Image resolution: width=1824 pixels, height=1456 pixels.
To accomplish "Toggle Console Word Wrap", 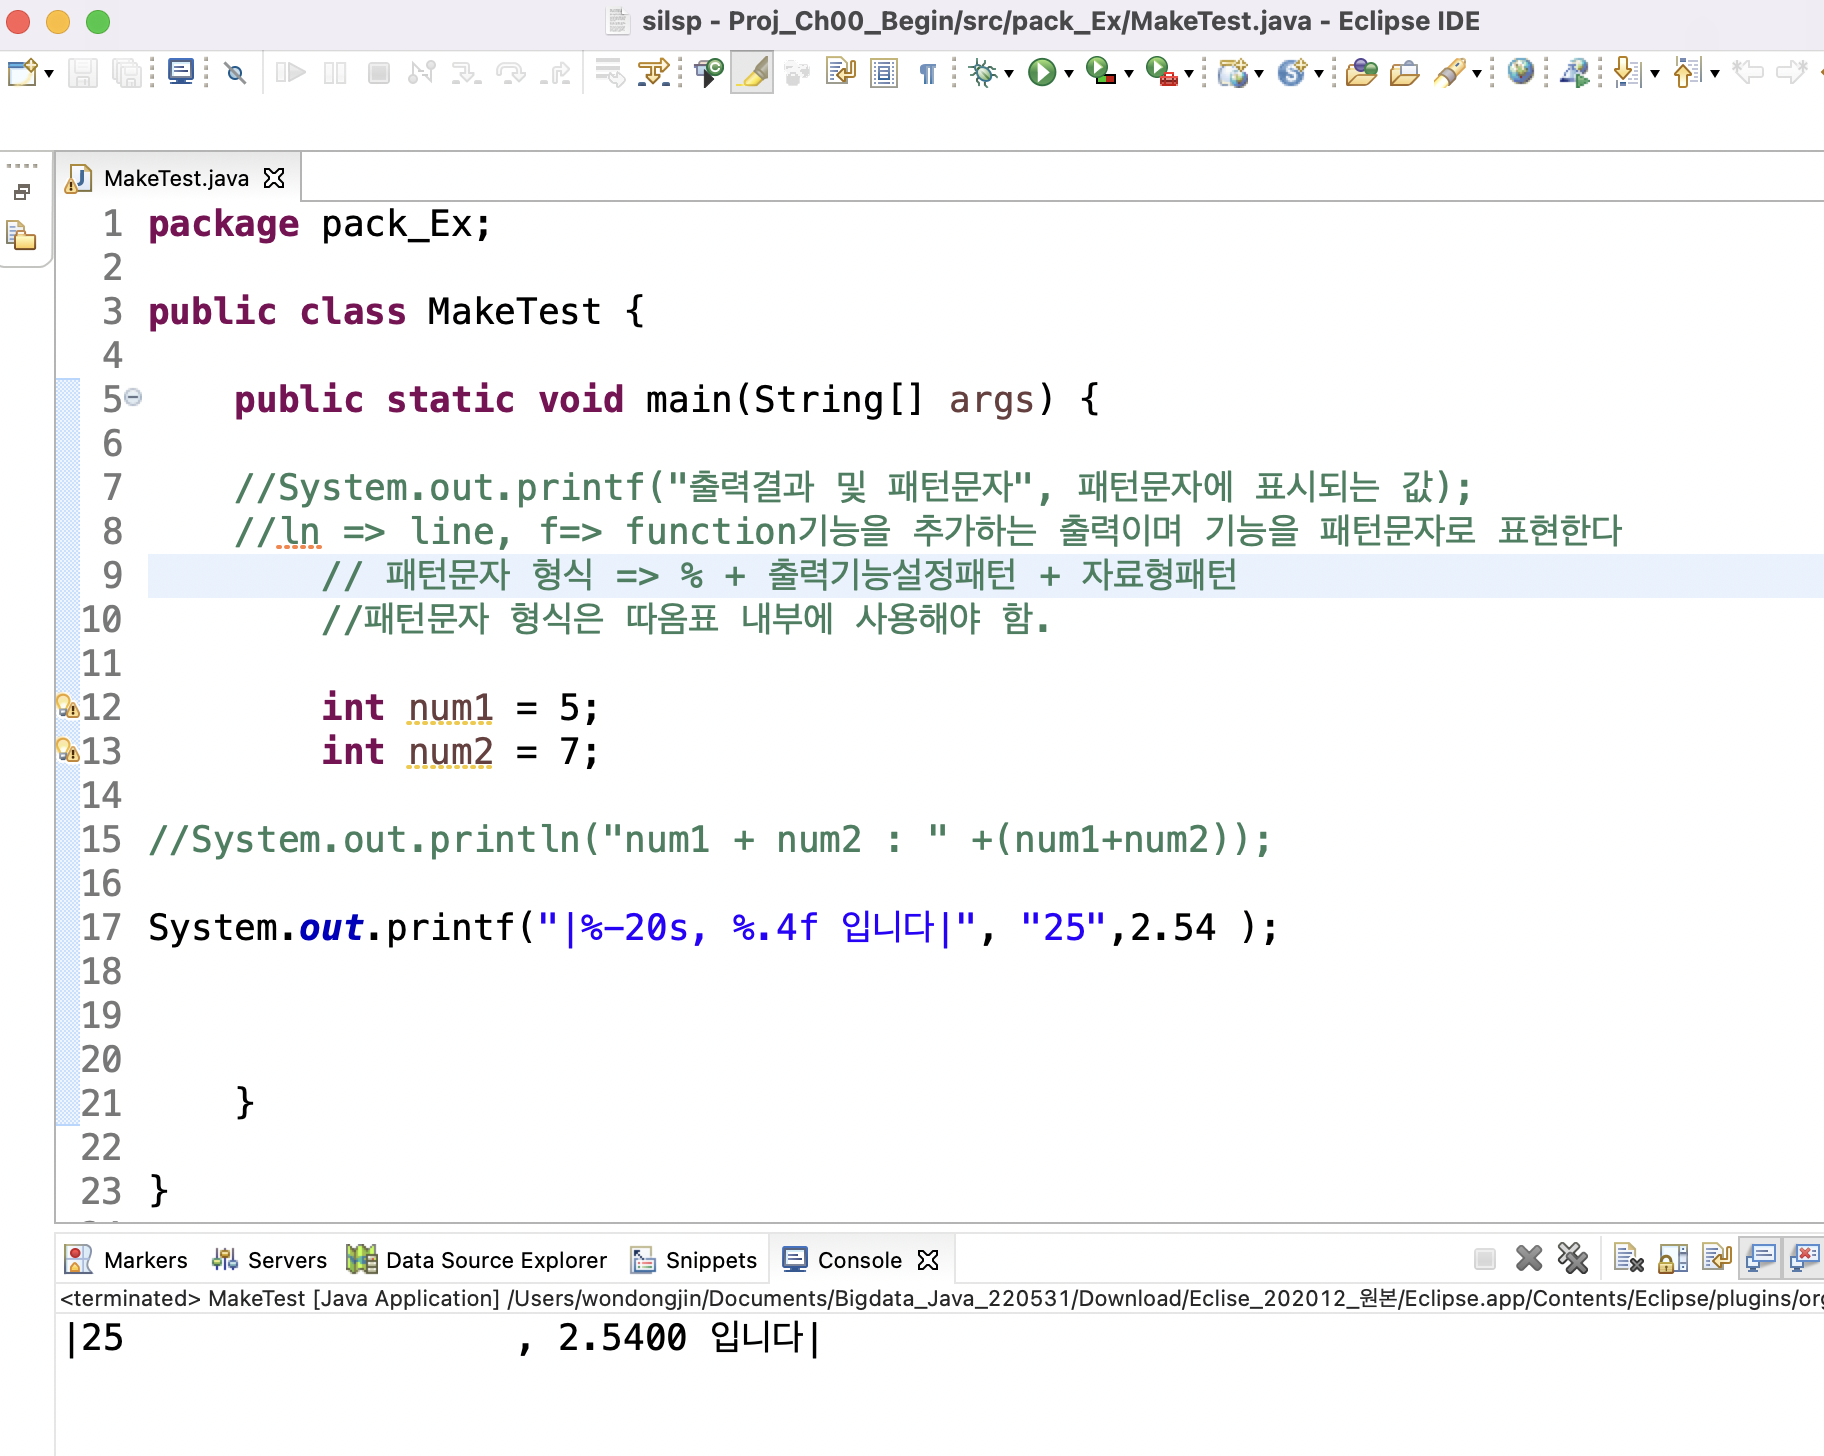I will 1717,1259.
